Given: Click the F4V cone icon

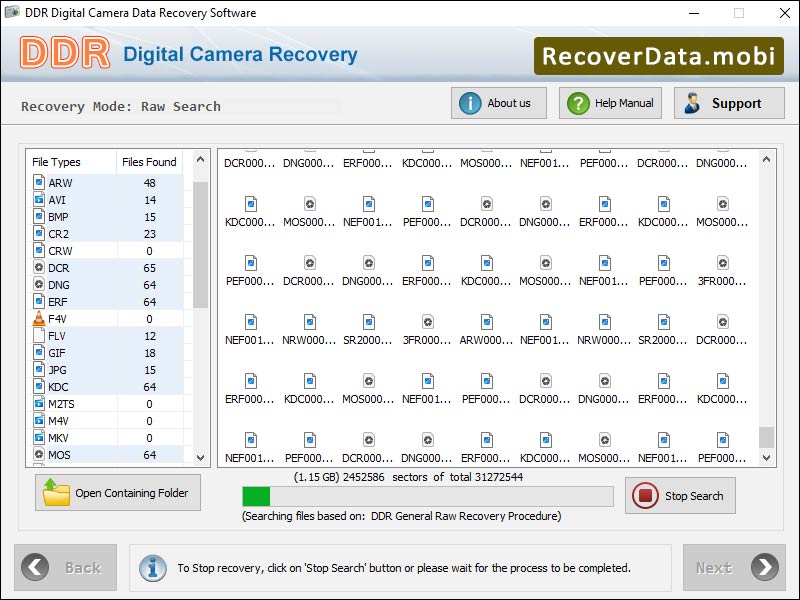Looking at the screenshot, I should pyautogui.click(x=39, y=318).
